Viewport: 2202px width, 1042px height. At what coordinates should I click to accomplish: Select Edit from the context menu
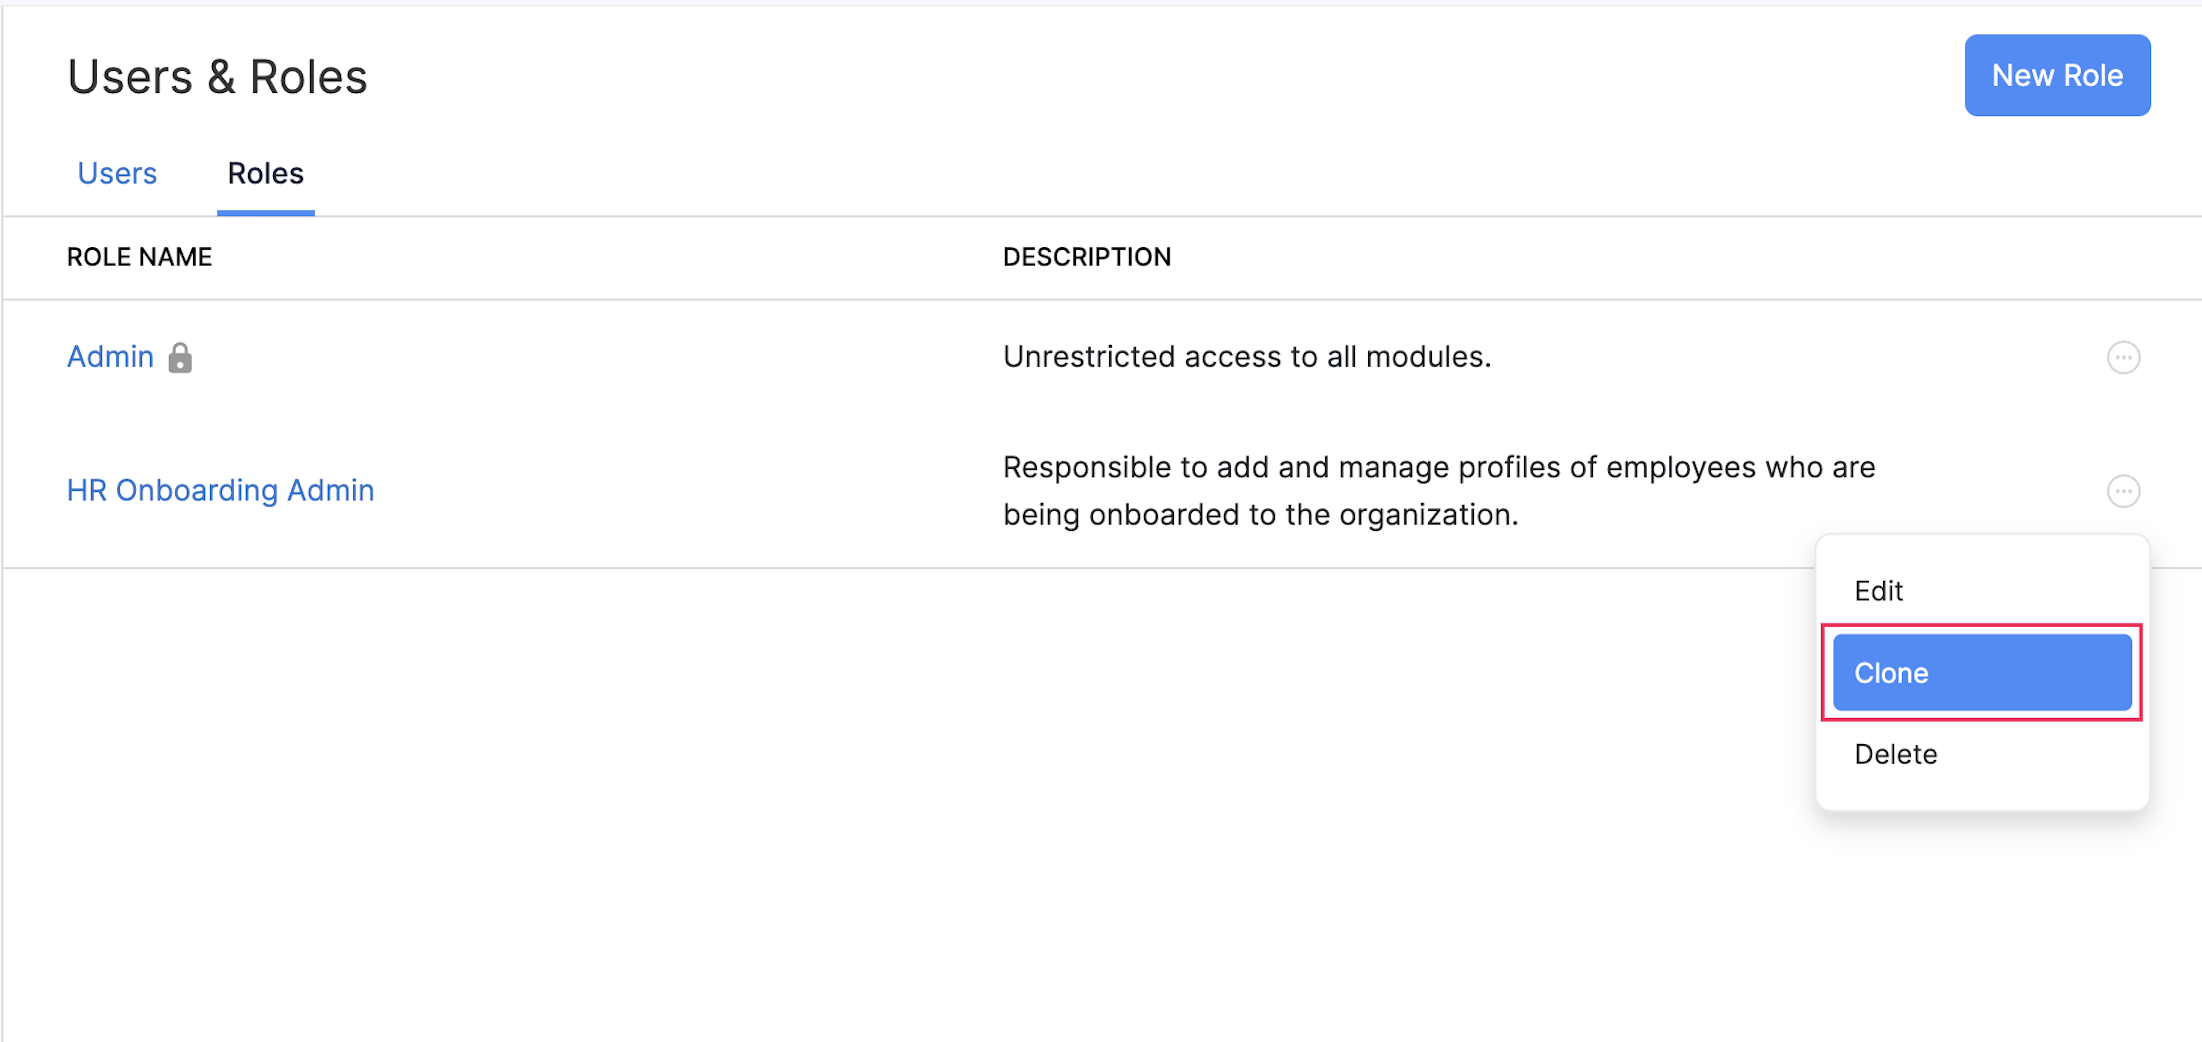[x=1878, y=590]
